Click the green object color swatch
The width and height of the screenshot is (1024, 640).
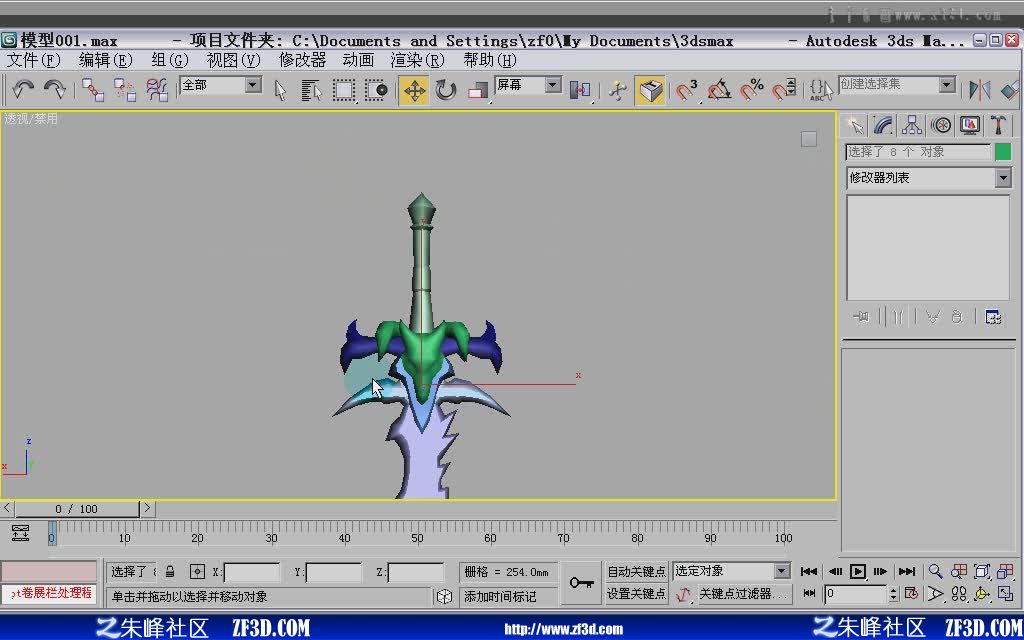click(1002, 152)
